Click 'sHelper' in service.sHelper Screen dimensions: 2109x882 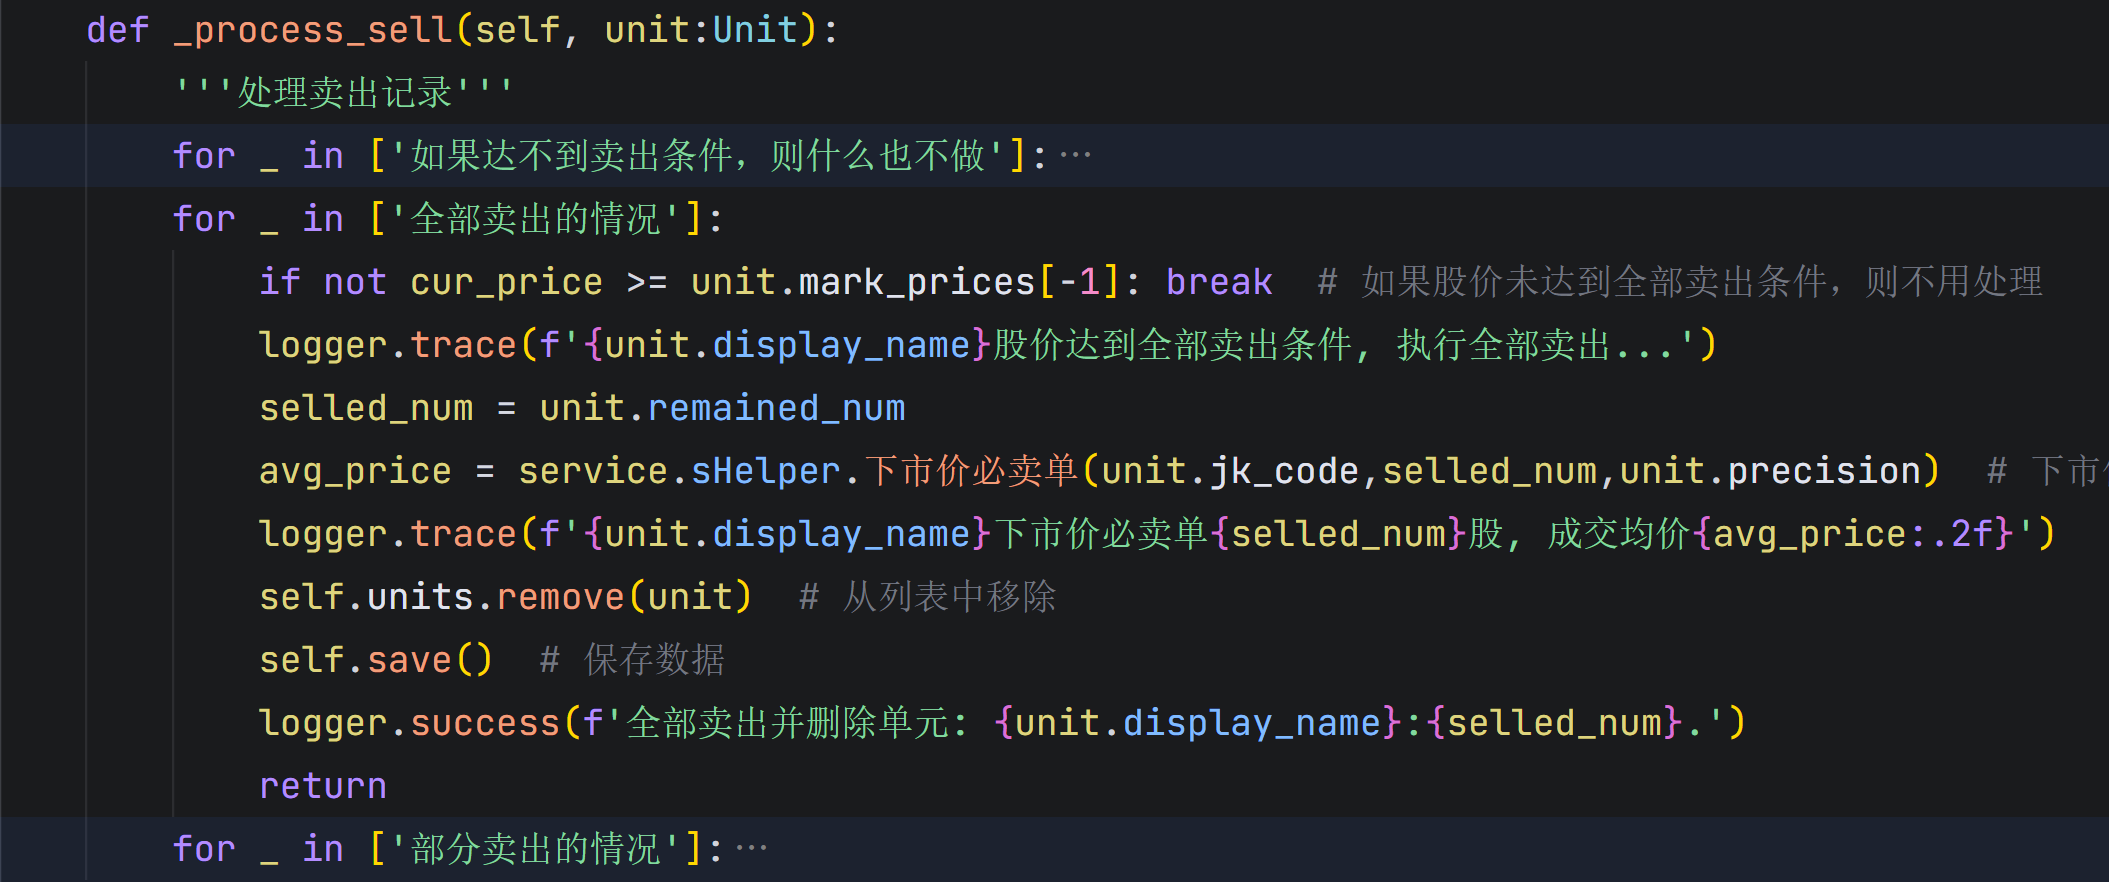click(x=766, y=471)
